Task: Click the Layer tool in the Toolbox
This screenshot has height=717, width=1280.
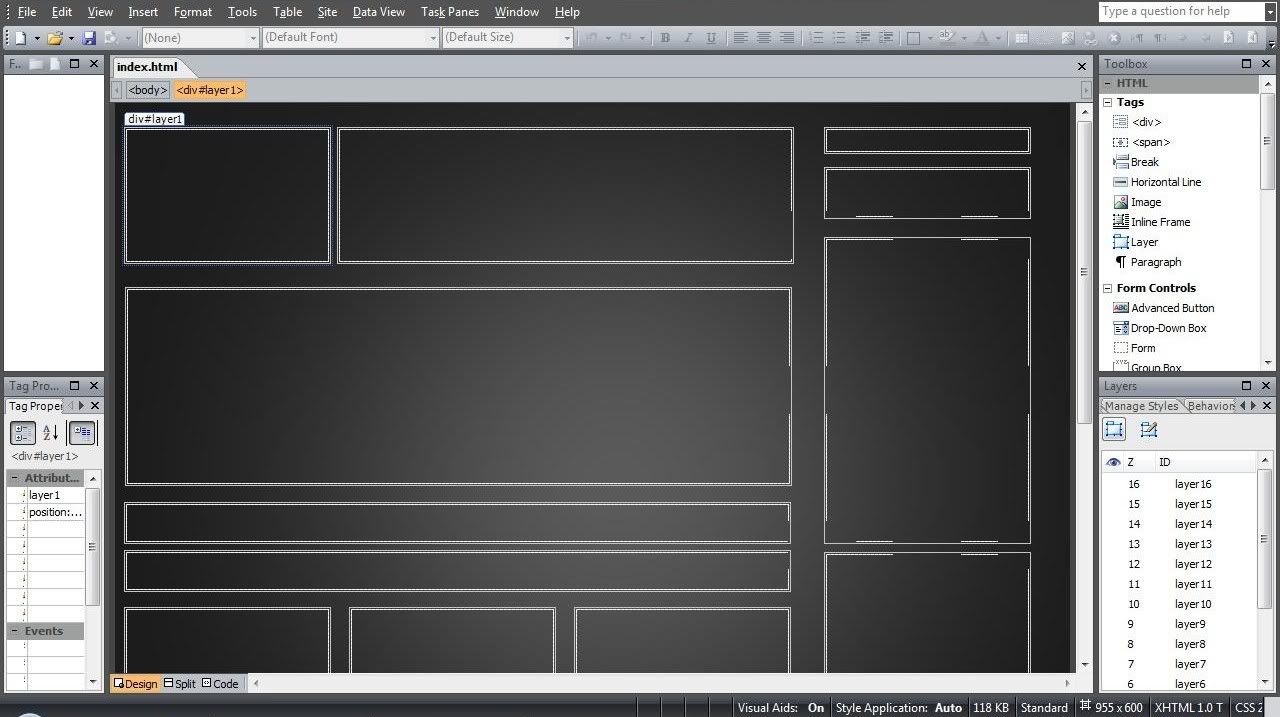Action: 1144,242
